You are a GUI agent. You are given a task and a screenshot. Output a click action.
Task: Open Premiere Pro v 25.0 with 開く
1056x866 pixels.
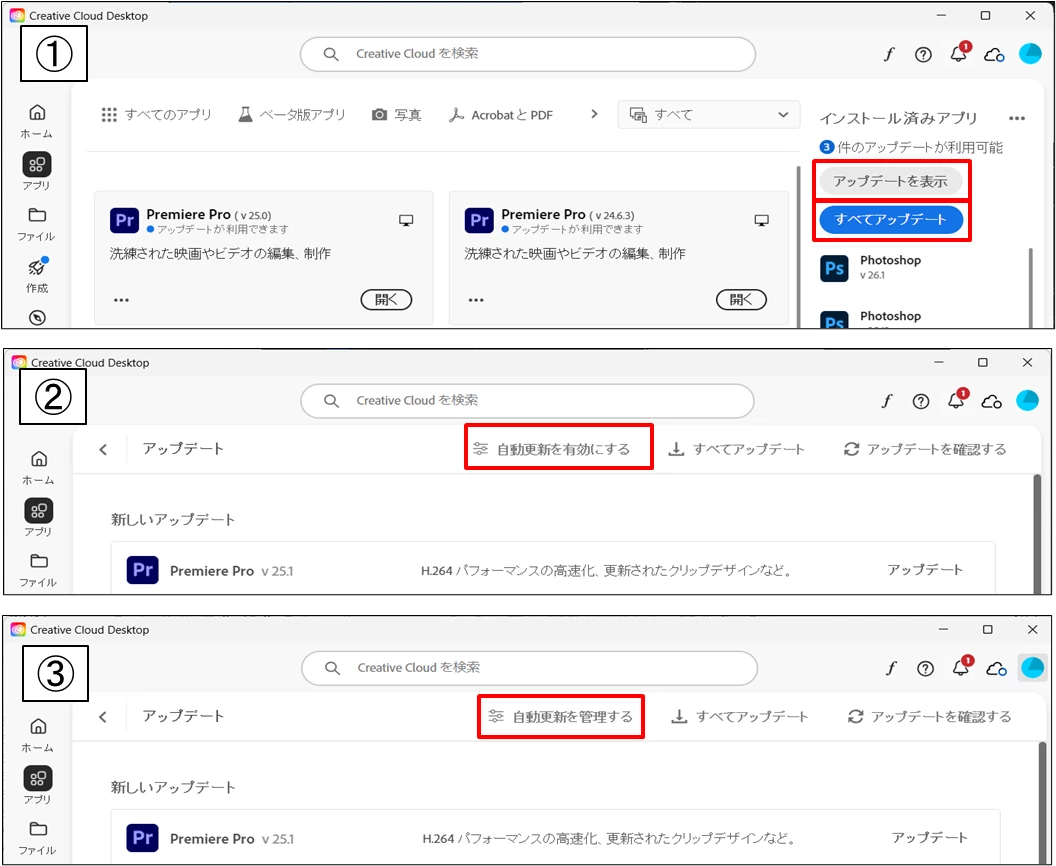coord(387,300)
